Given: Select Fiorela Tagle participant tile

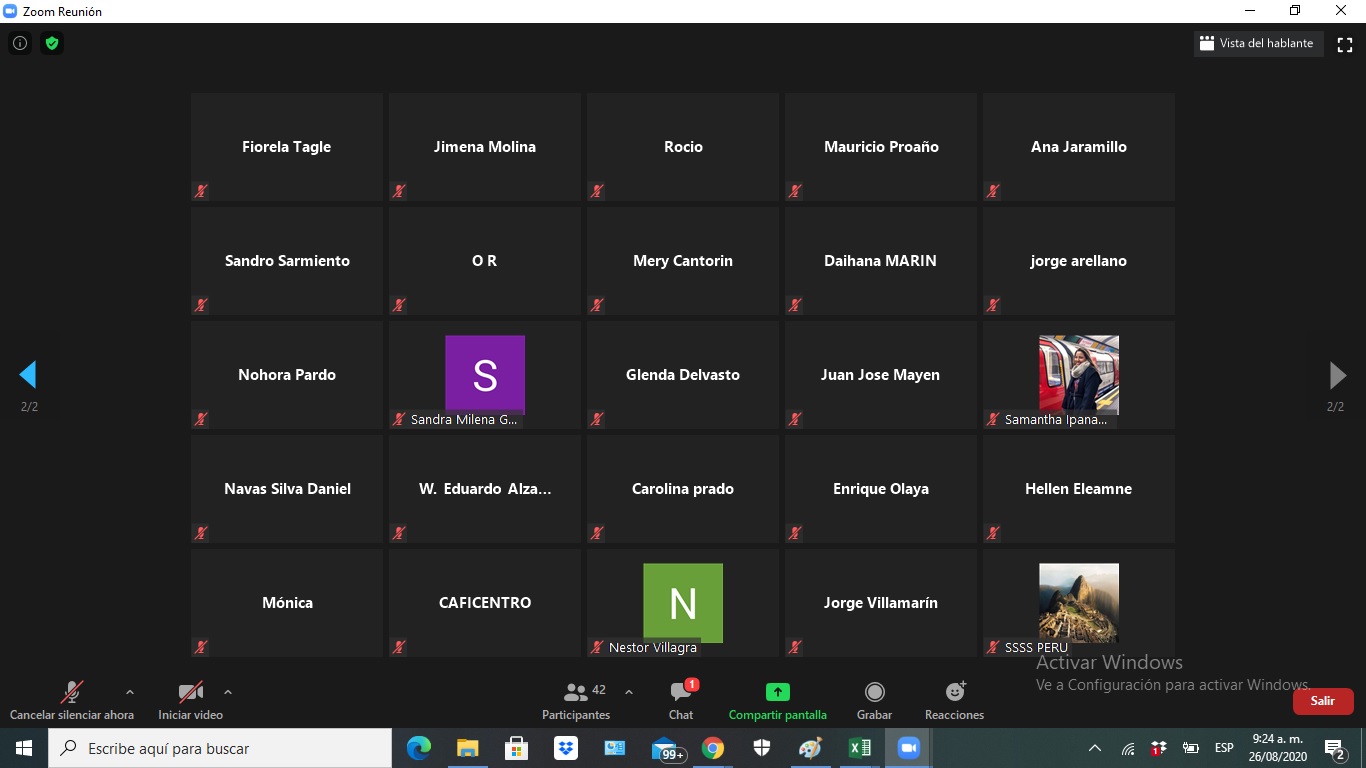Looking at the screenshot, I should tap(287, 147).
